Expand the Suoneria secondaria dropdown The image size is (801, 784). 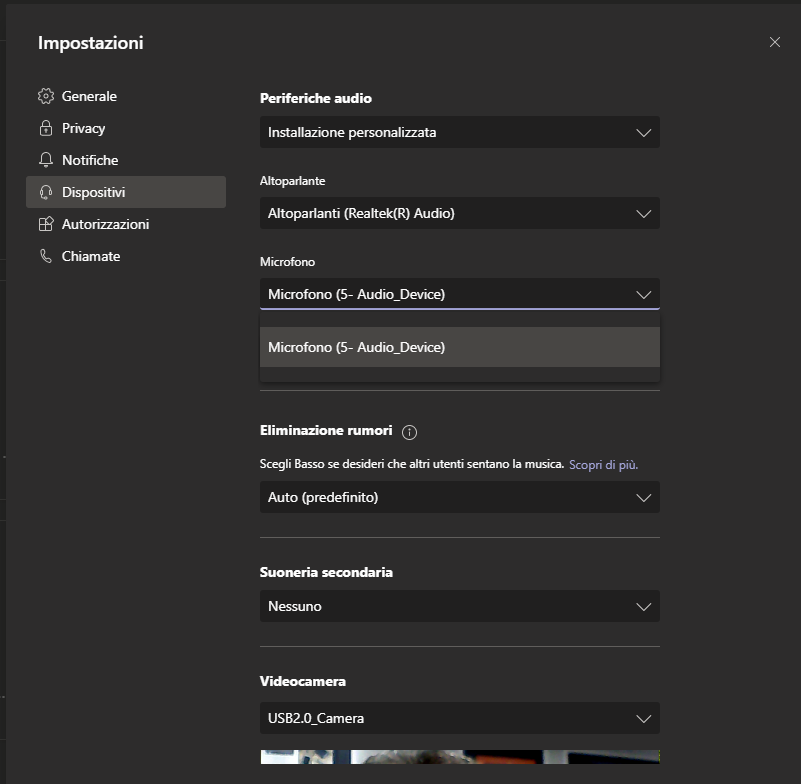coord(459,606)
